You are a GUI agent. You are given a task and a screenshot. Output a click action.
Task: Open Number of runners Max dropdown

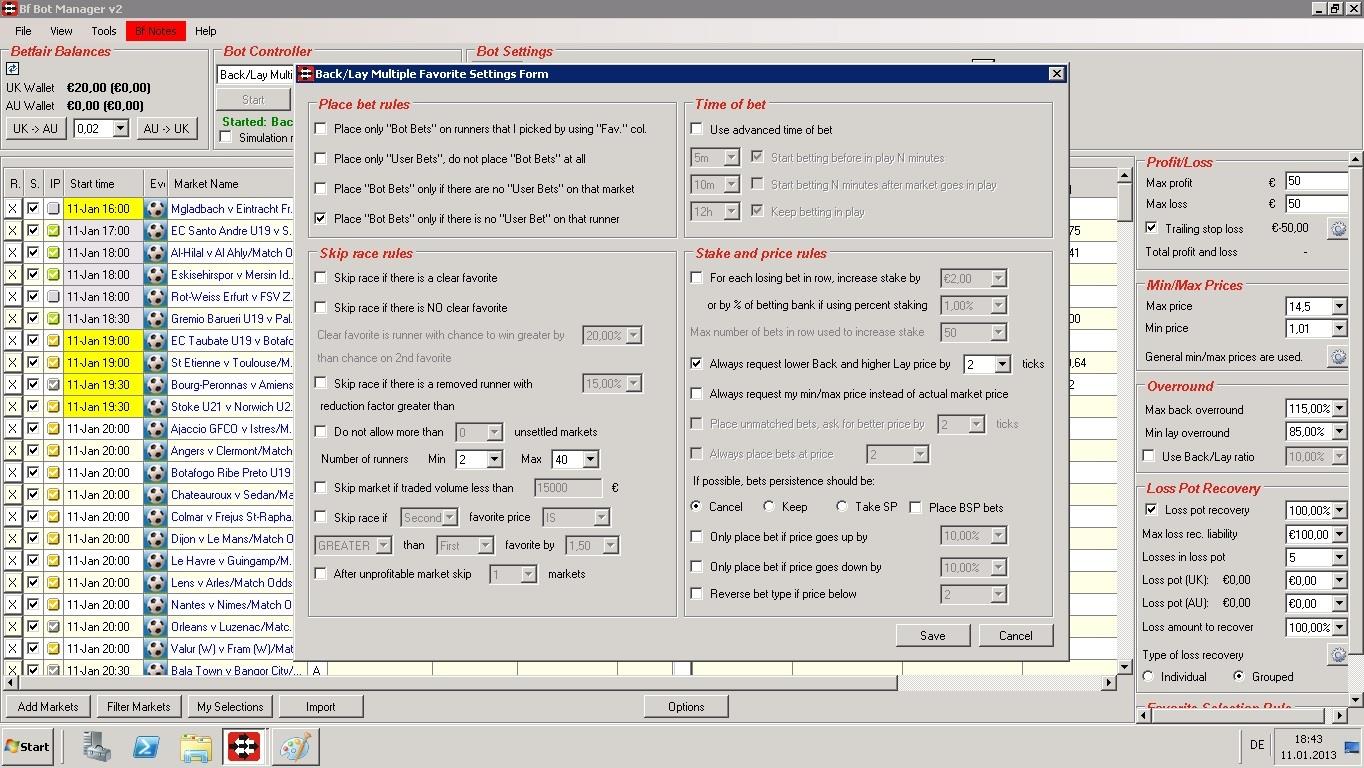point(590,459)
